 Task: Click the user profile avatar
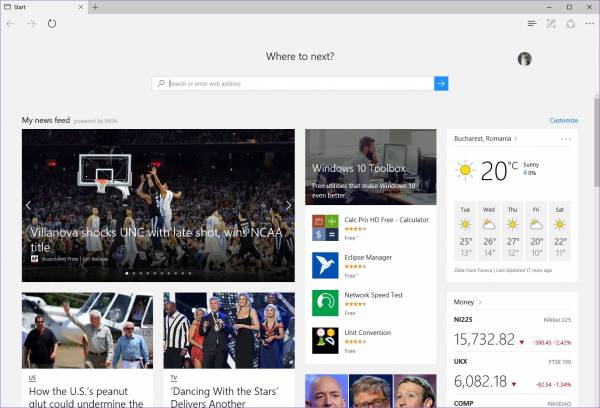tap(525, 59)
